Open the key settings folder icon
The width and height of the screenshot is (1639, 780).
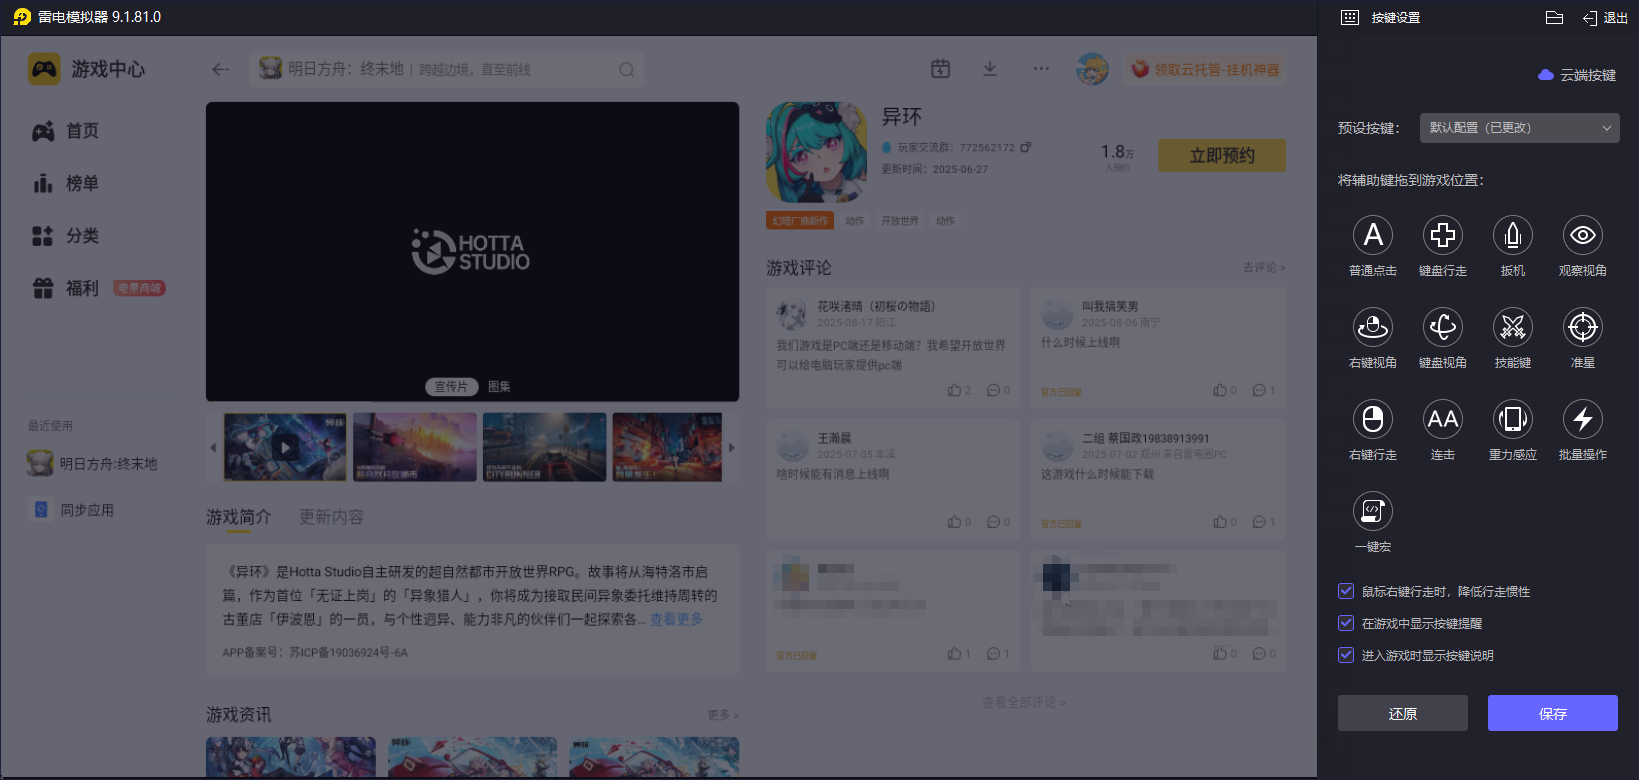(x=1554, y=18)
